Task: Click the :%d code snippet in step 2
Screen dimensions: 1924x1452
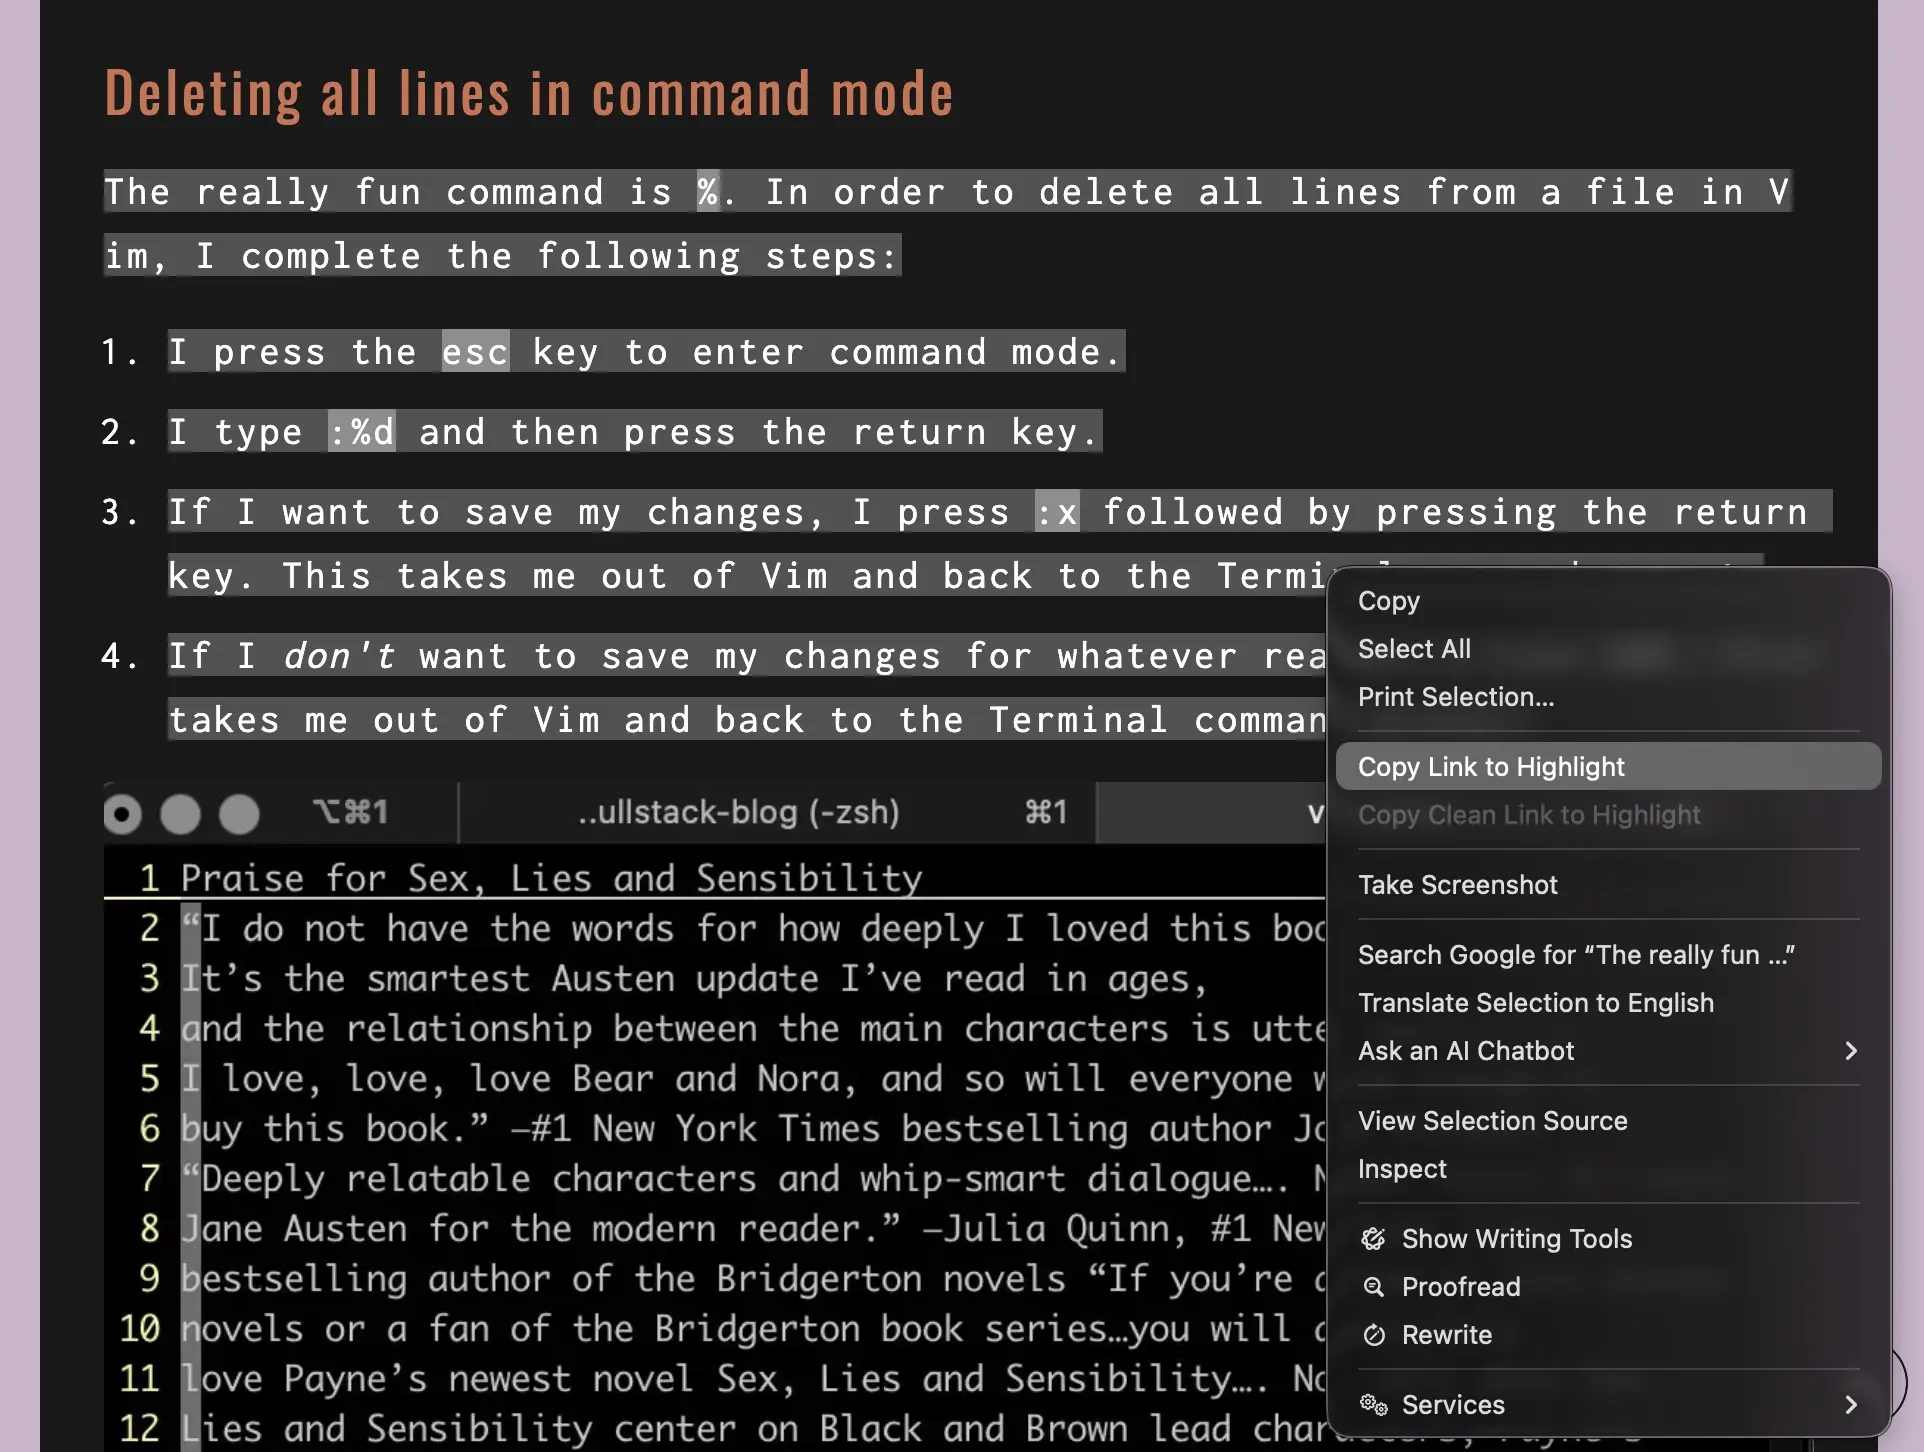Action: coord(362,431)
